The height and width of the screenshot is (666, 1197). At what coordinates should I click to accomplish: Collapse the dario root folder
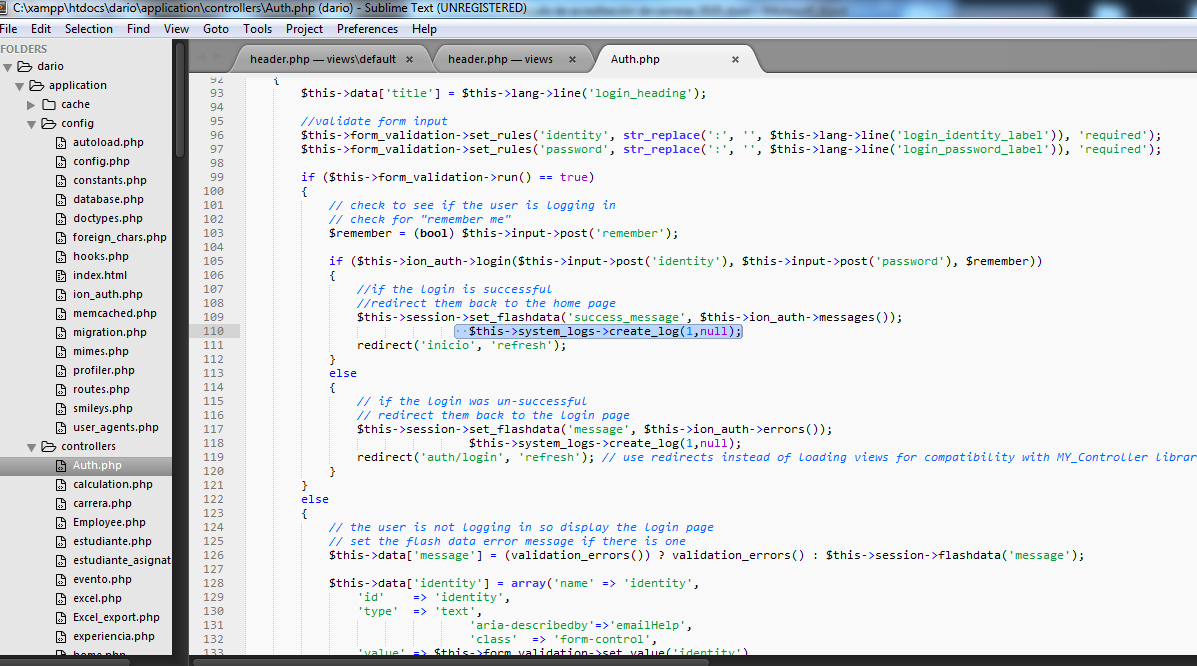(x=8, y=67)
